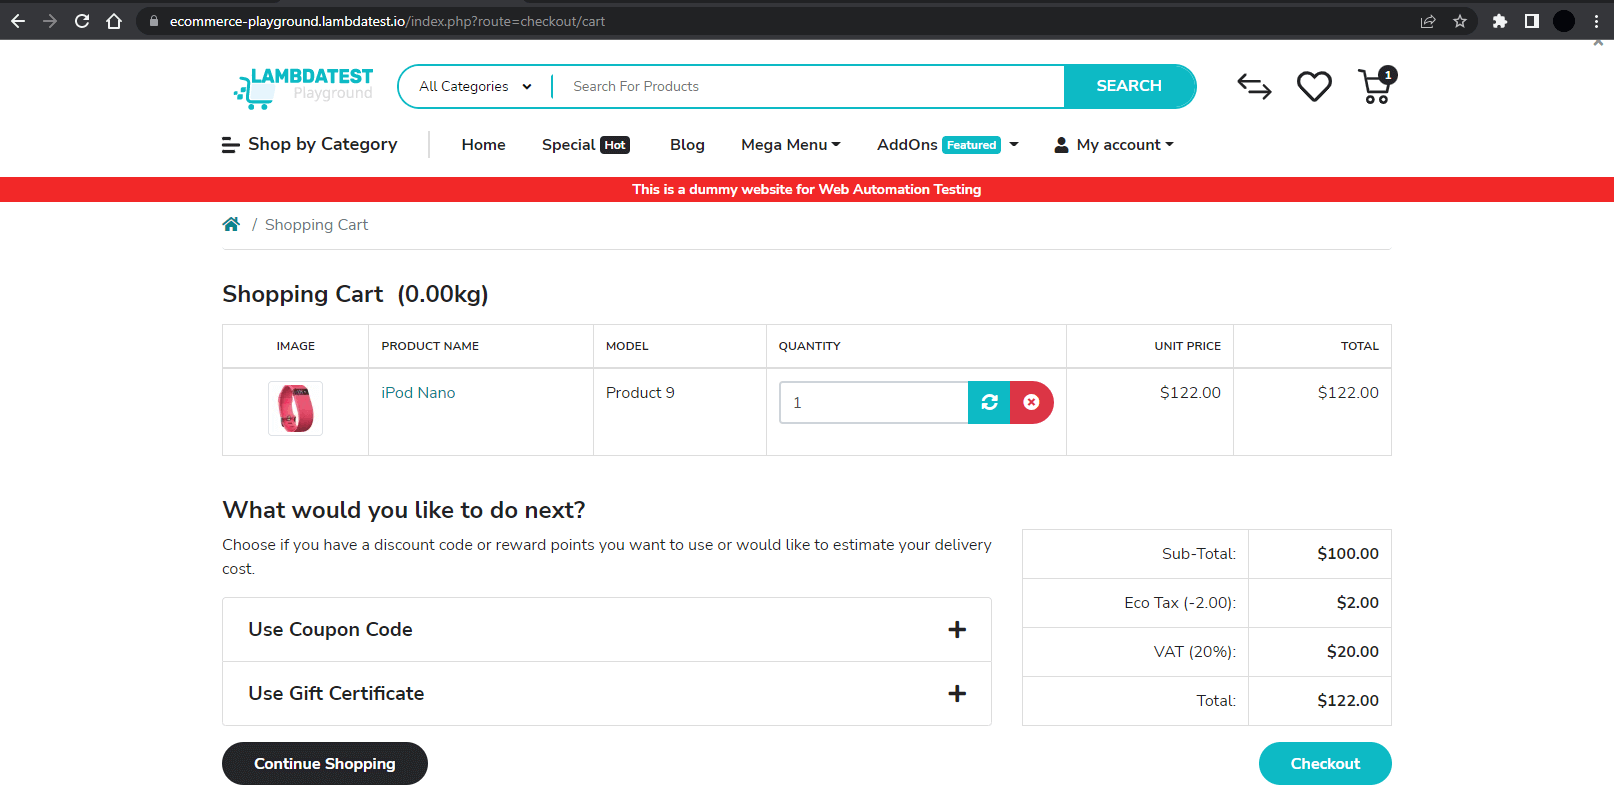Screen dimensions: 1614x800
Task: Bookmark this page with the star icon
Action: [1460, 21]
